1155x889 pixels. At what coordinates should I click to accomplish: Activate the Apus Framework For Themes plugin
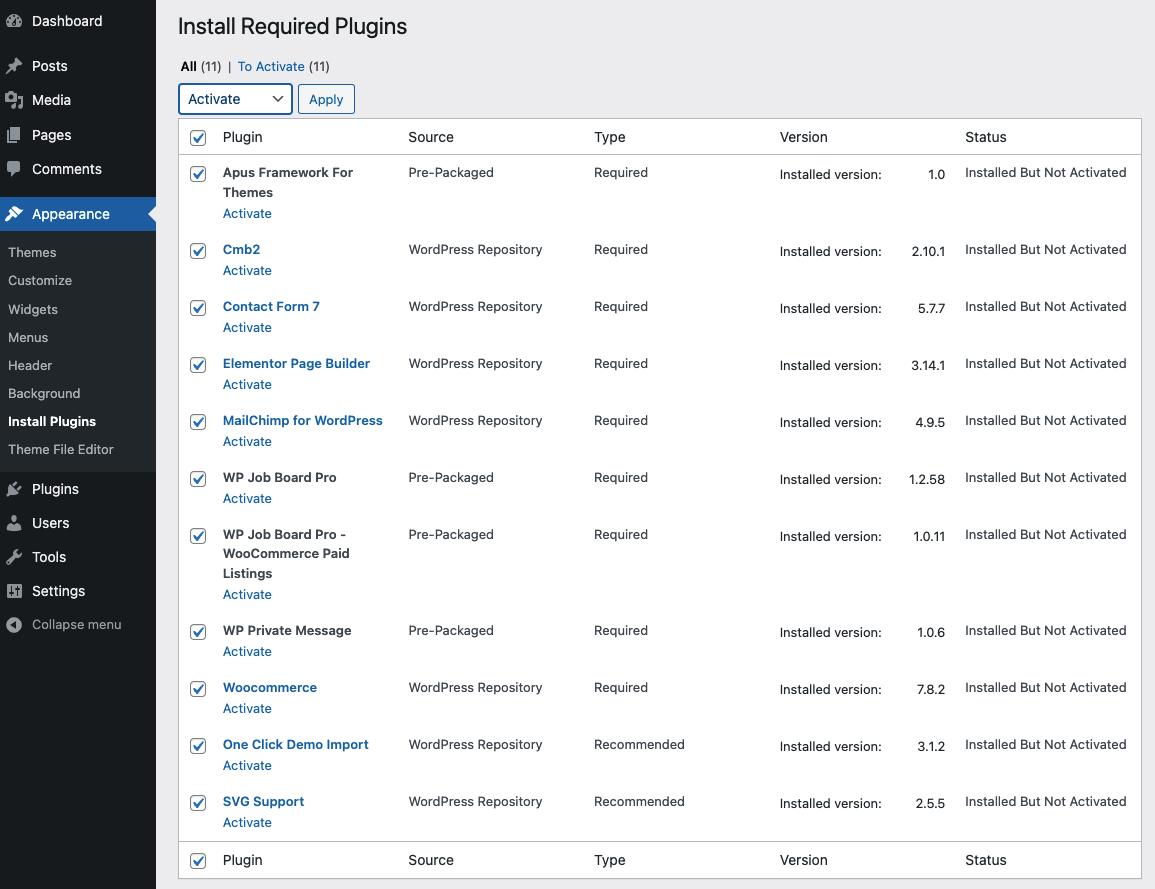click(248, 214)
